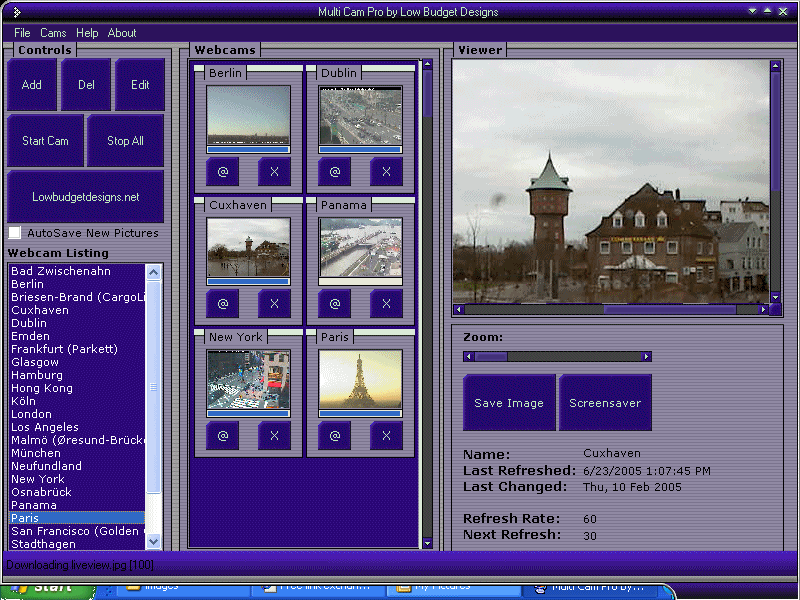This screenshot has height=600, width=800.
Task: Open the Cams menu
Action: pyautogui.click(x=53, y=33)
